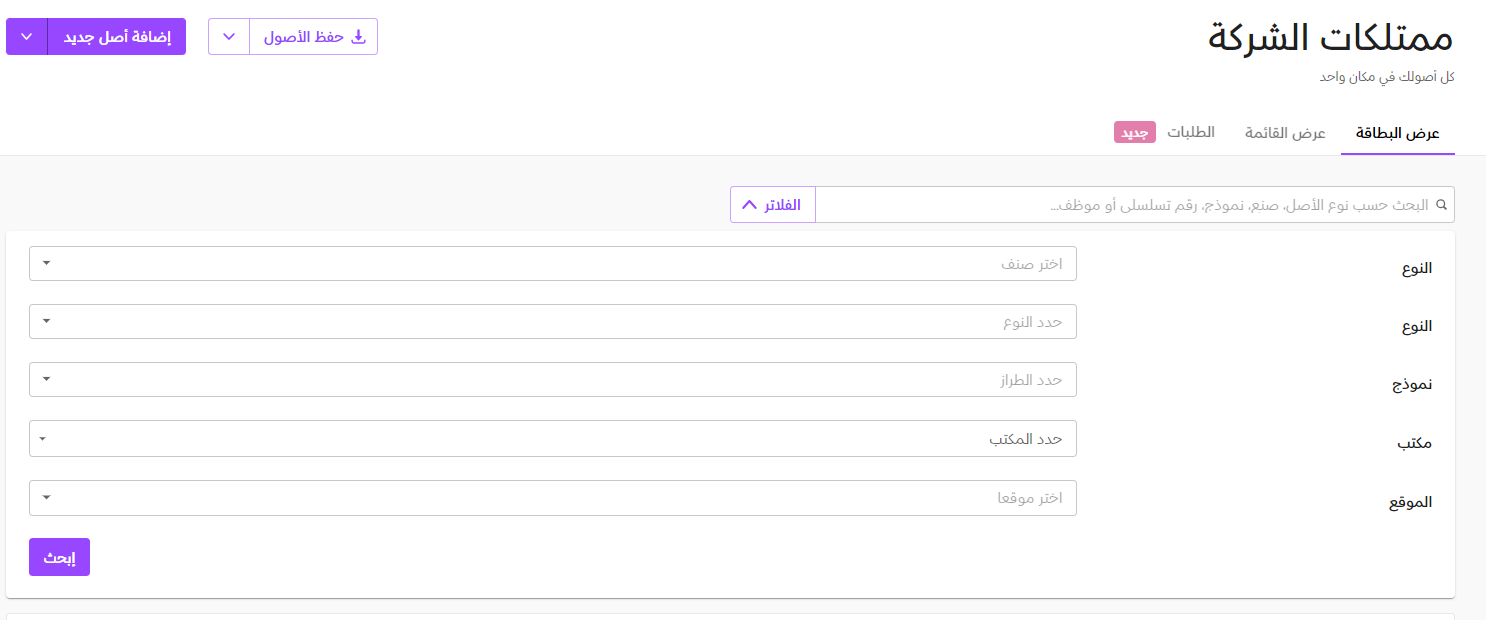1486x620 pixels.
Task: Switch to the عرض البطاقة tab
Action: coord(1397,133)
